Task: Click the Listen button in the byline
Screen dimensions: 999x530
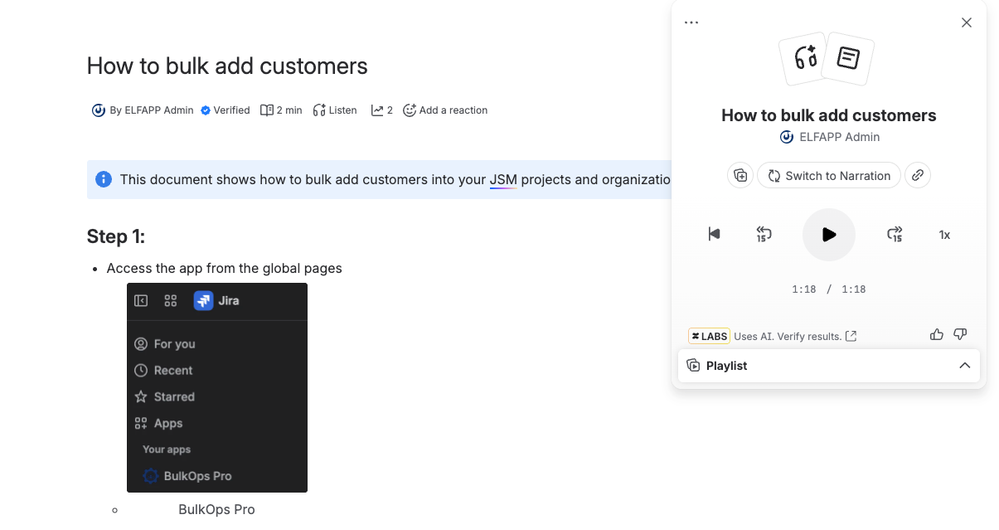Action: coord(335,110)
